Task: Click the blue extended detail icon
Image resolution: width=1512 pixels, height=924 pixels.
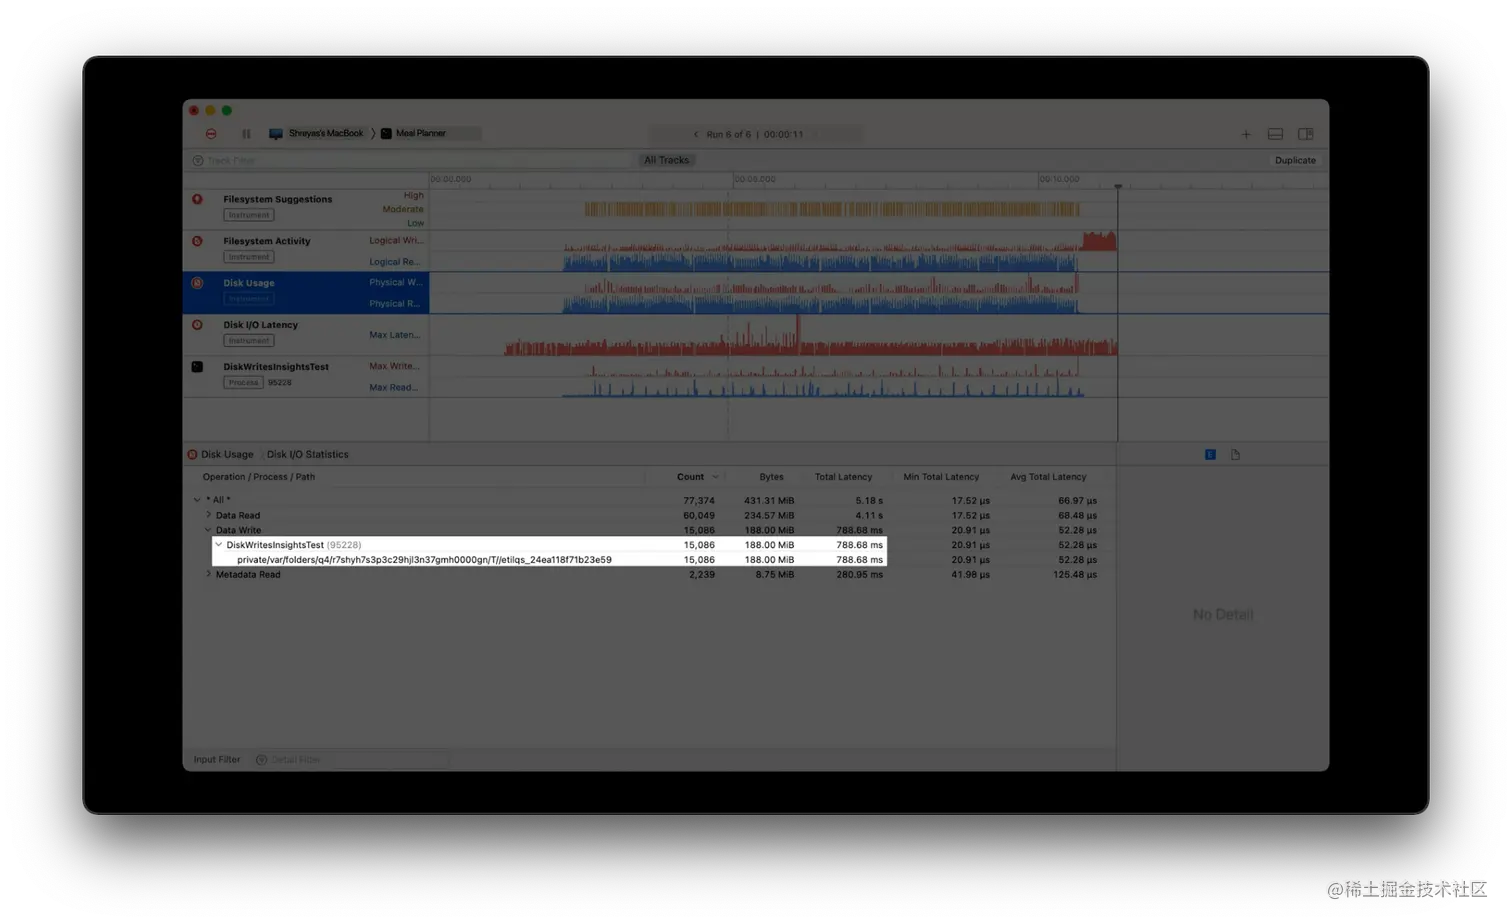Action: pos(1210,455)
